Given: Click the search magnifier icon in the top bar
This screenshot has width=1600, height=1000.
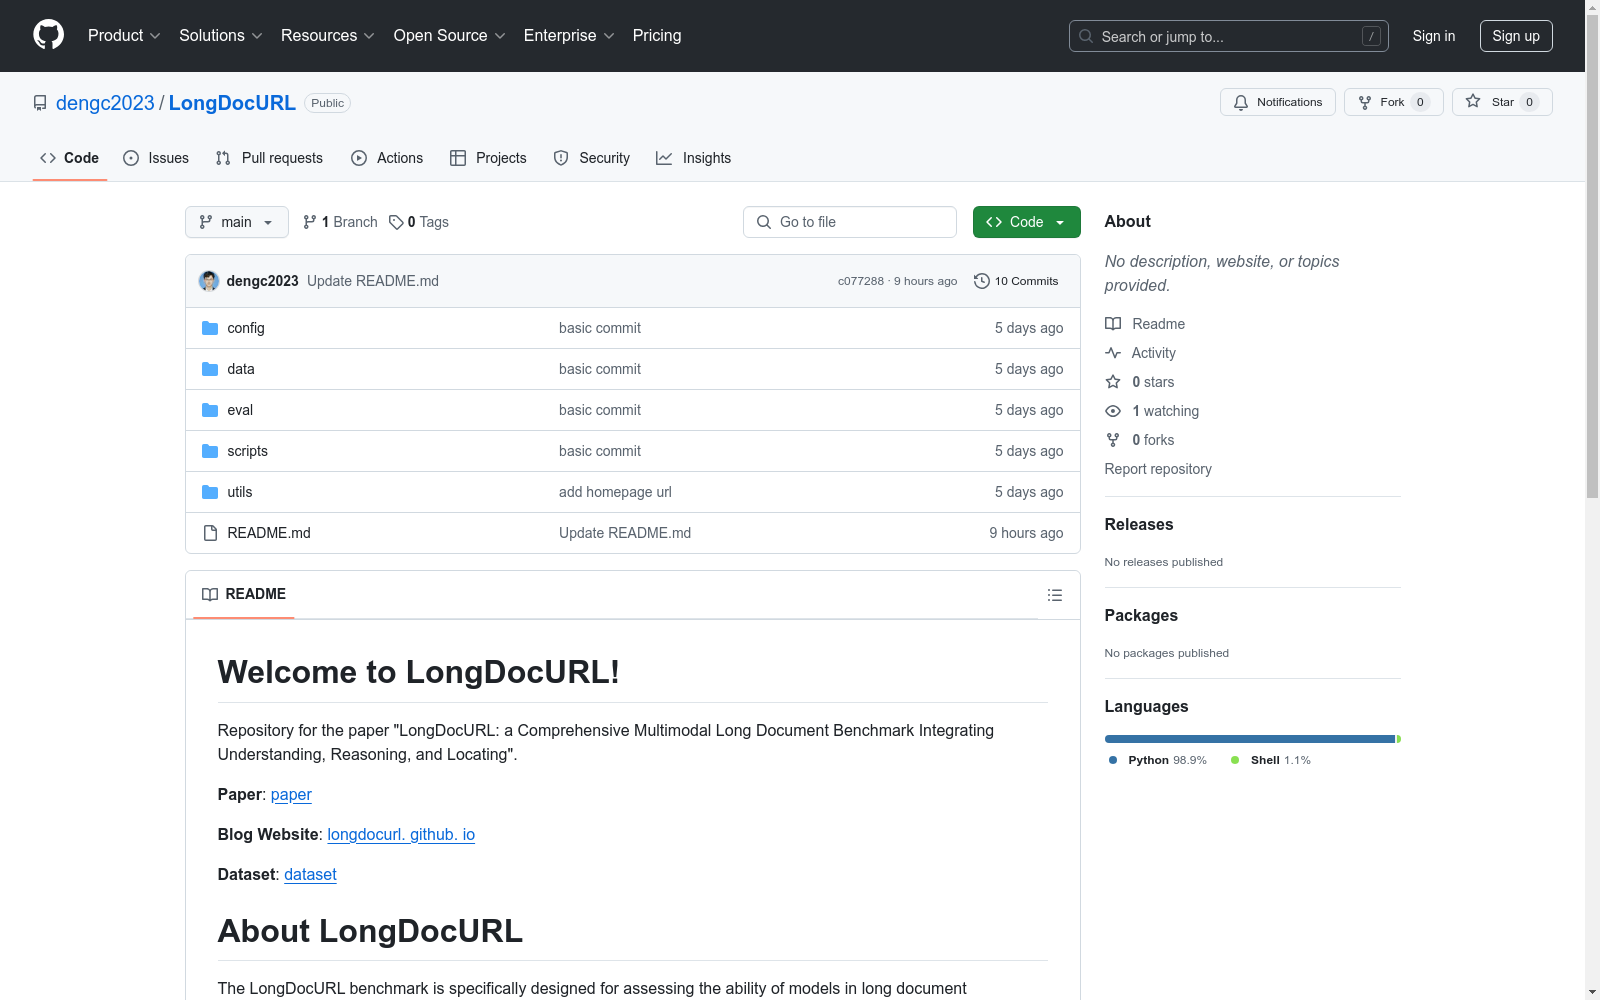Looking at the screenshot, I should tap(1086, 36).
